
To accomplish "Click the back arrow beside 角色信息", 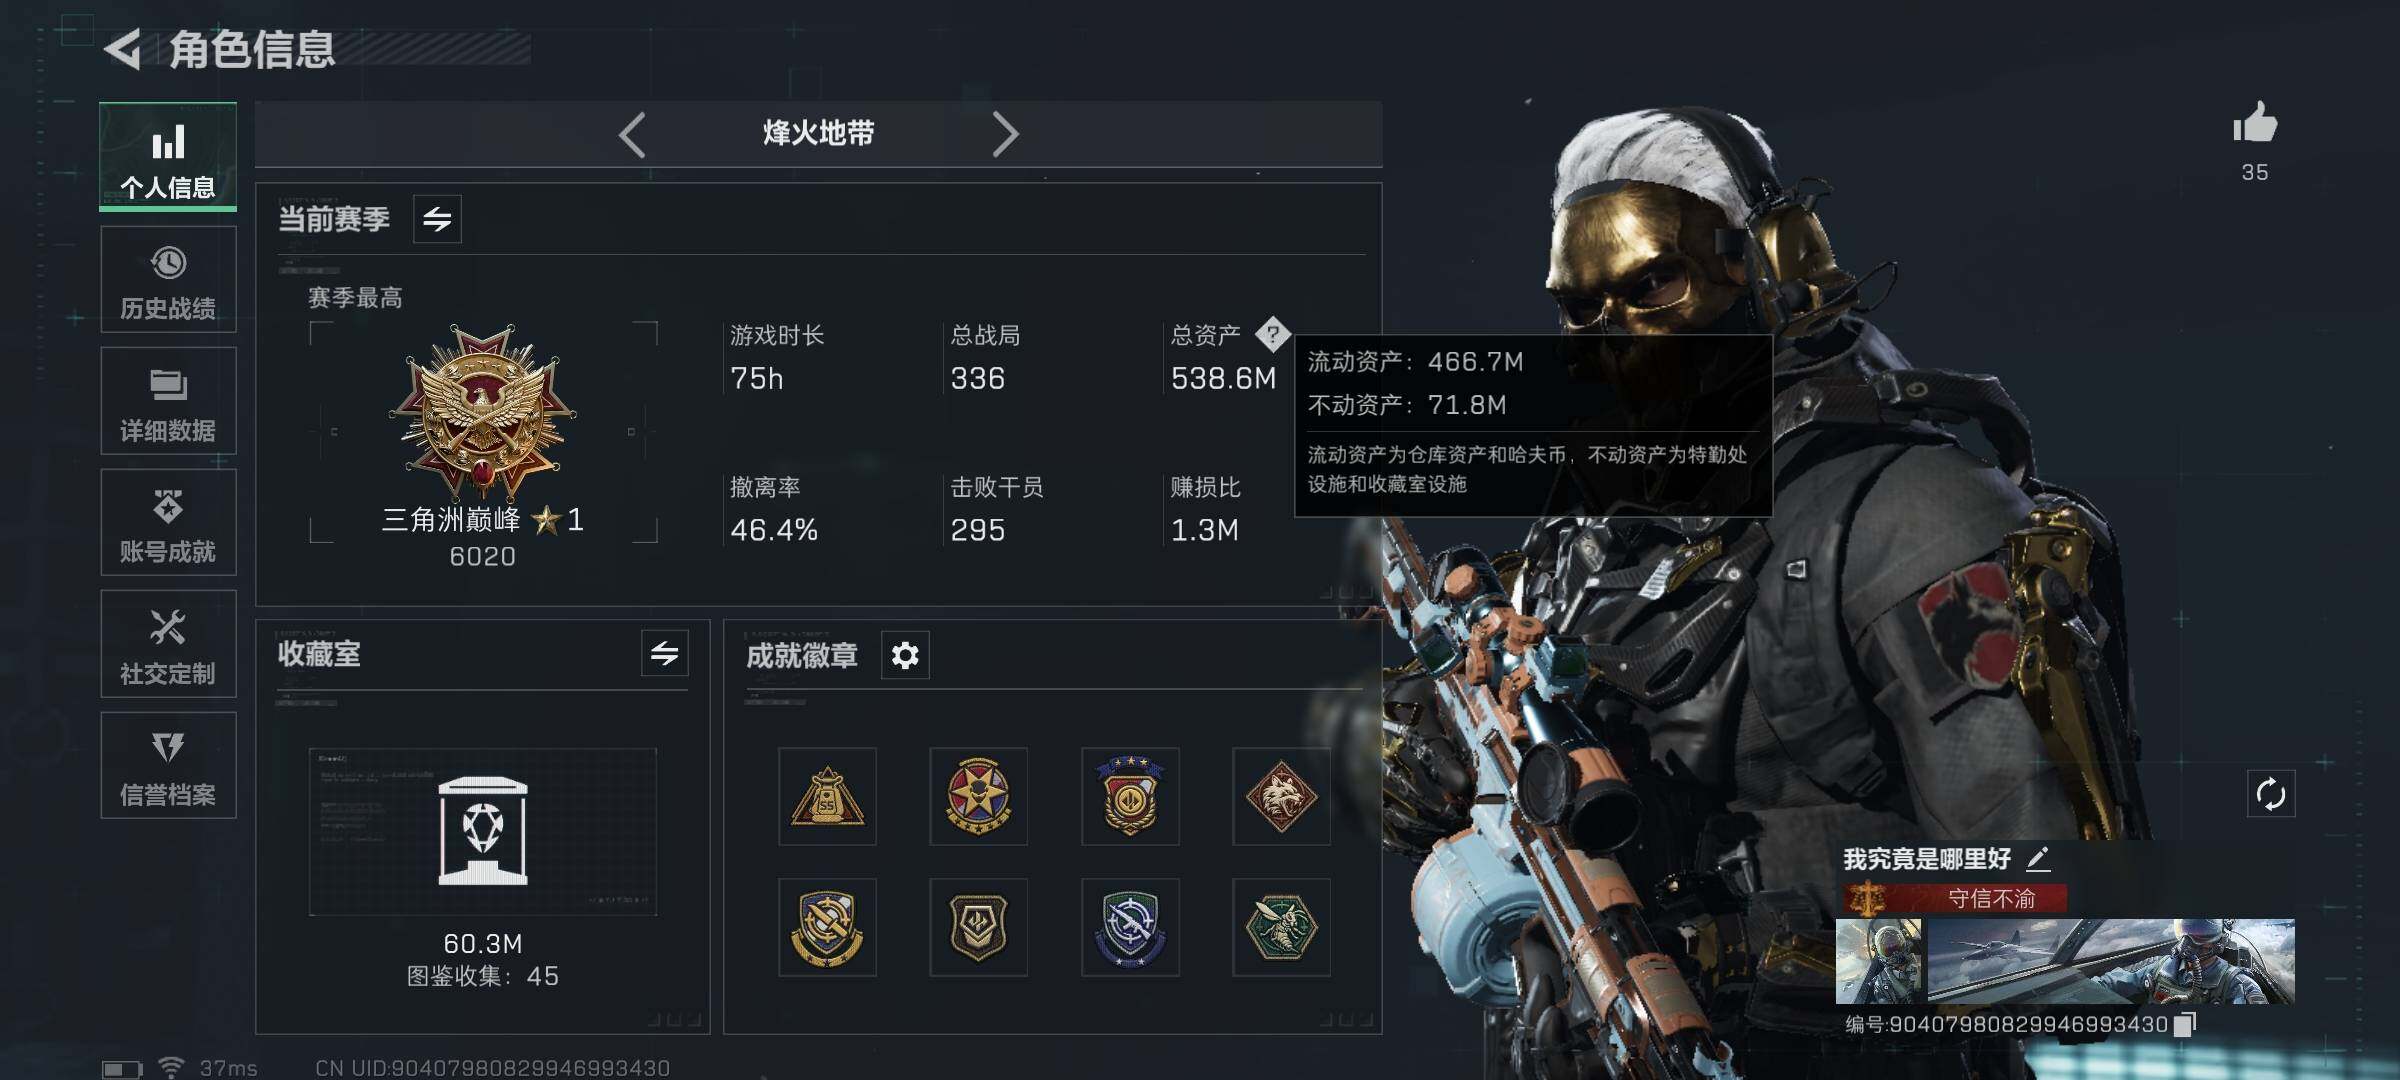I will (x=123, y=50).
